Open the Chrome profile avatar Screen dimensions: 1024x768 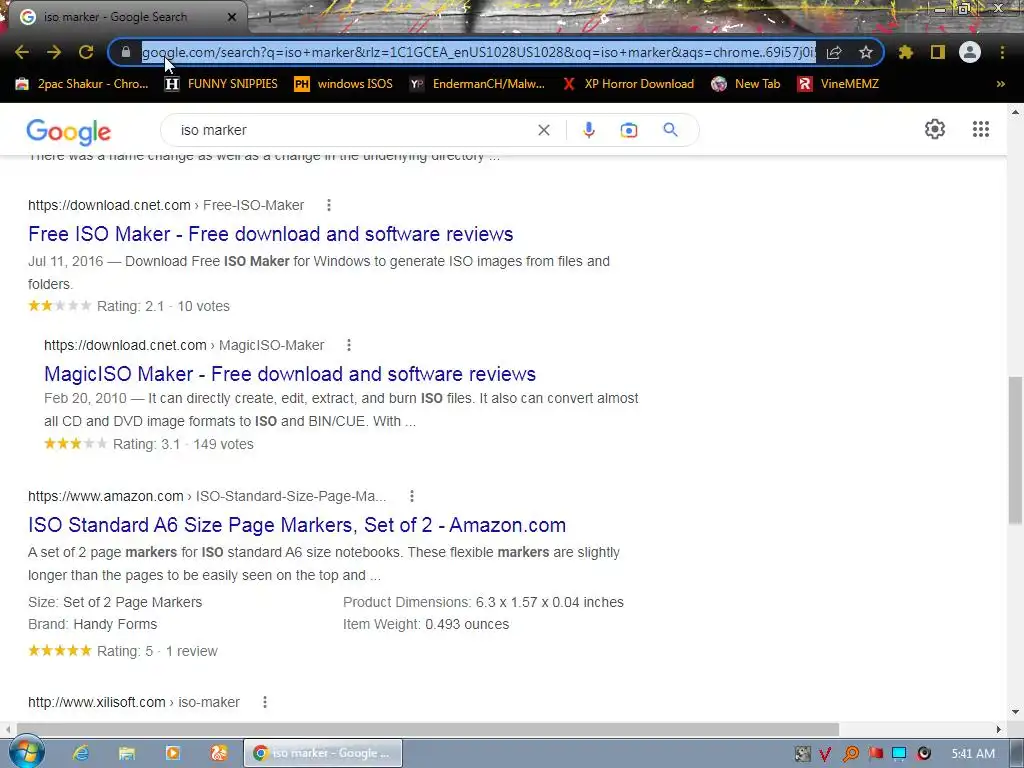(x=970, y=52)
